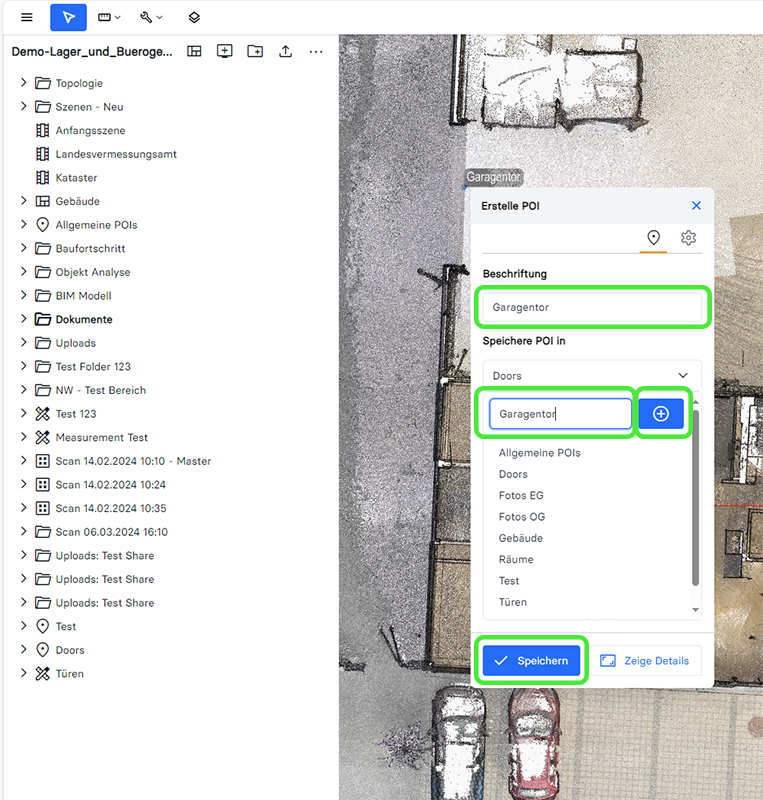
Task: Open the wrench tools dropdown
Action: tap(151, 17)
